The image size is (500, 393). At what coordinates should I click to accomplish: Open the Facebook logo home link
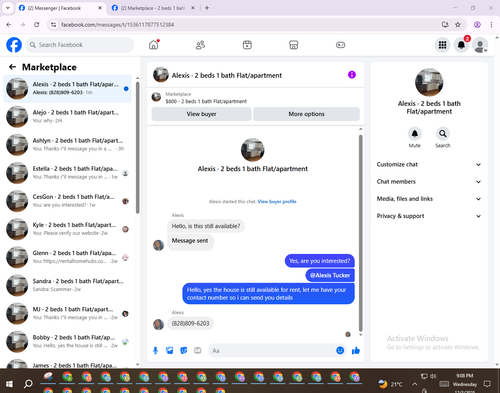(x=14, y=45)
